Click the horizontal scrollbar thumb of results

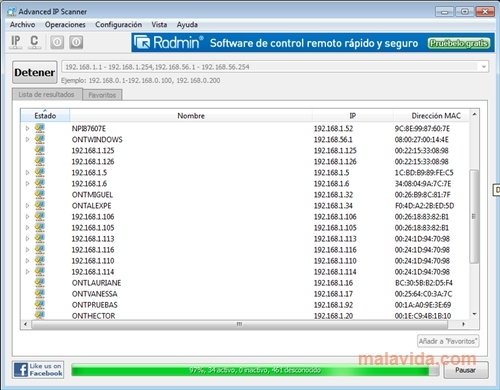(239, 324)
